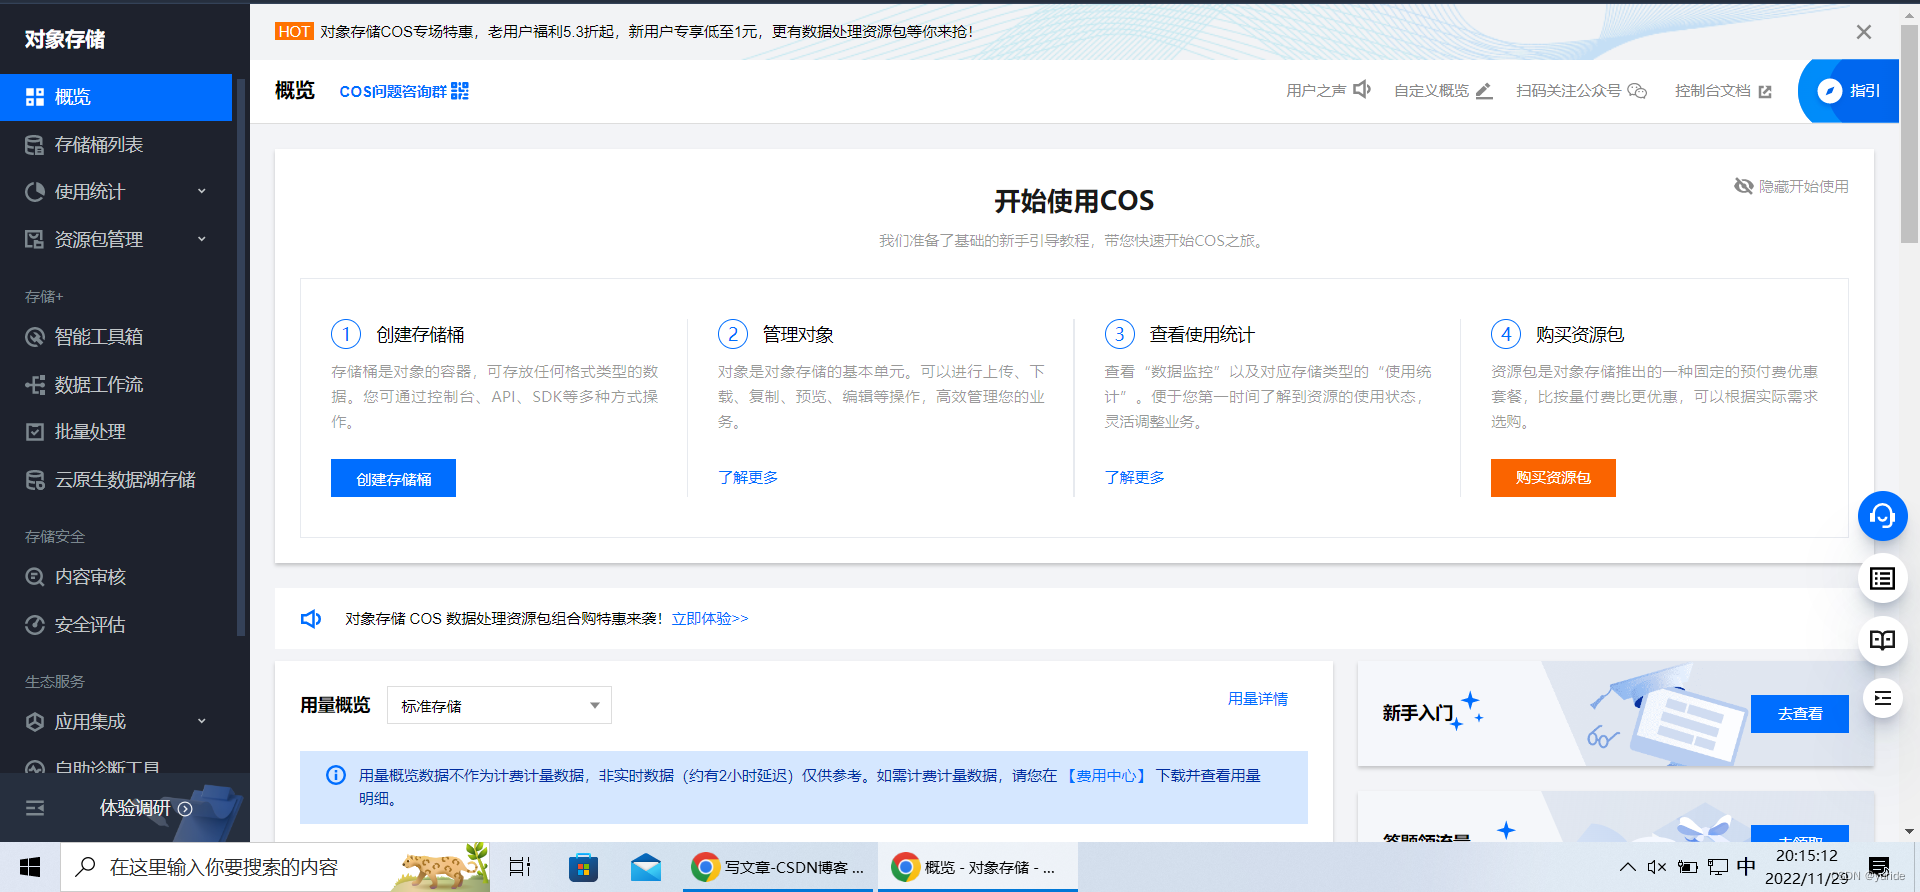Click the 【费用中心】 link in the notice
The height and width of the screenshot is (892, 1920).
coord(1106,776)
